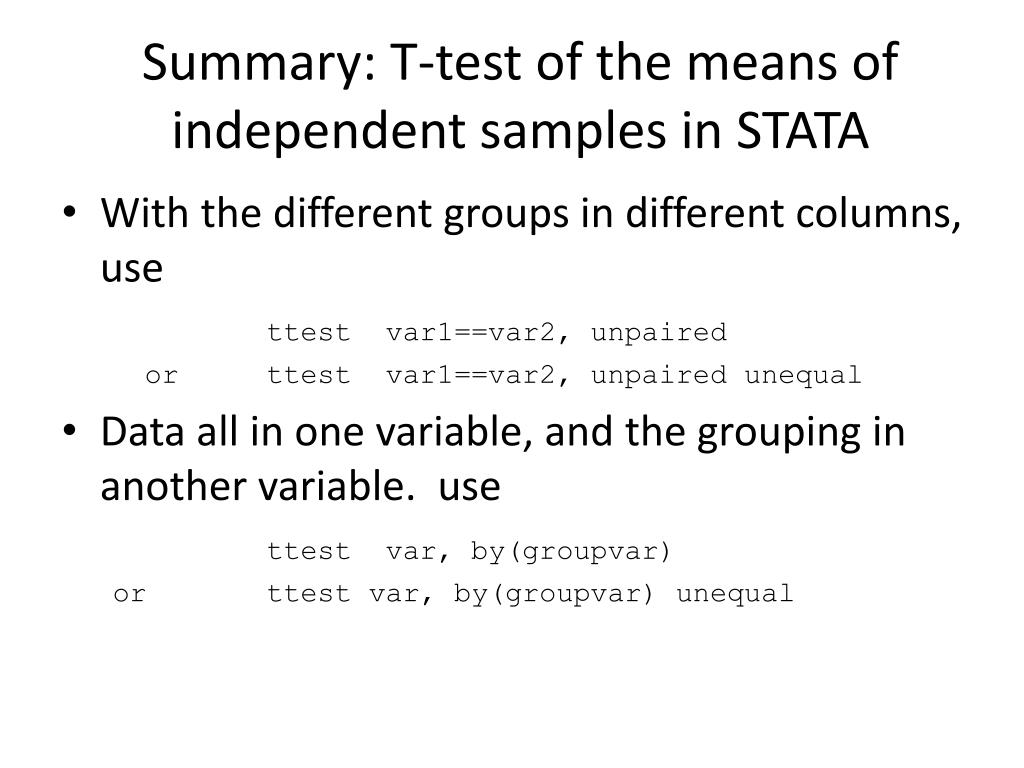Click the second 'or' label near bottom

tap(129, 595)
